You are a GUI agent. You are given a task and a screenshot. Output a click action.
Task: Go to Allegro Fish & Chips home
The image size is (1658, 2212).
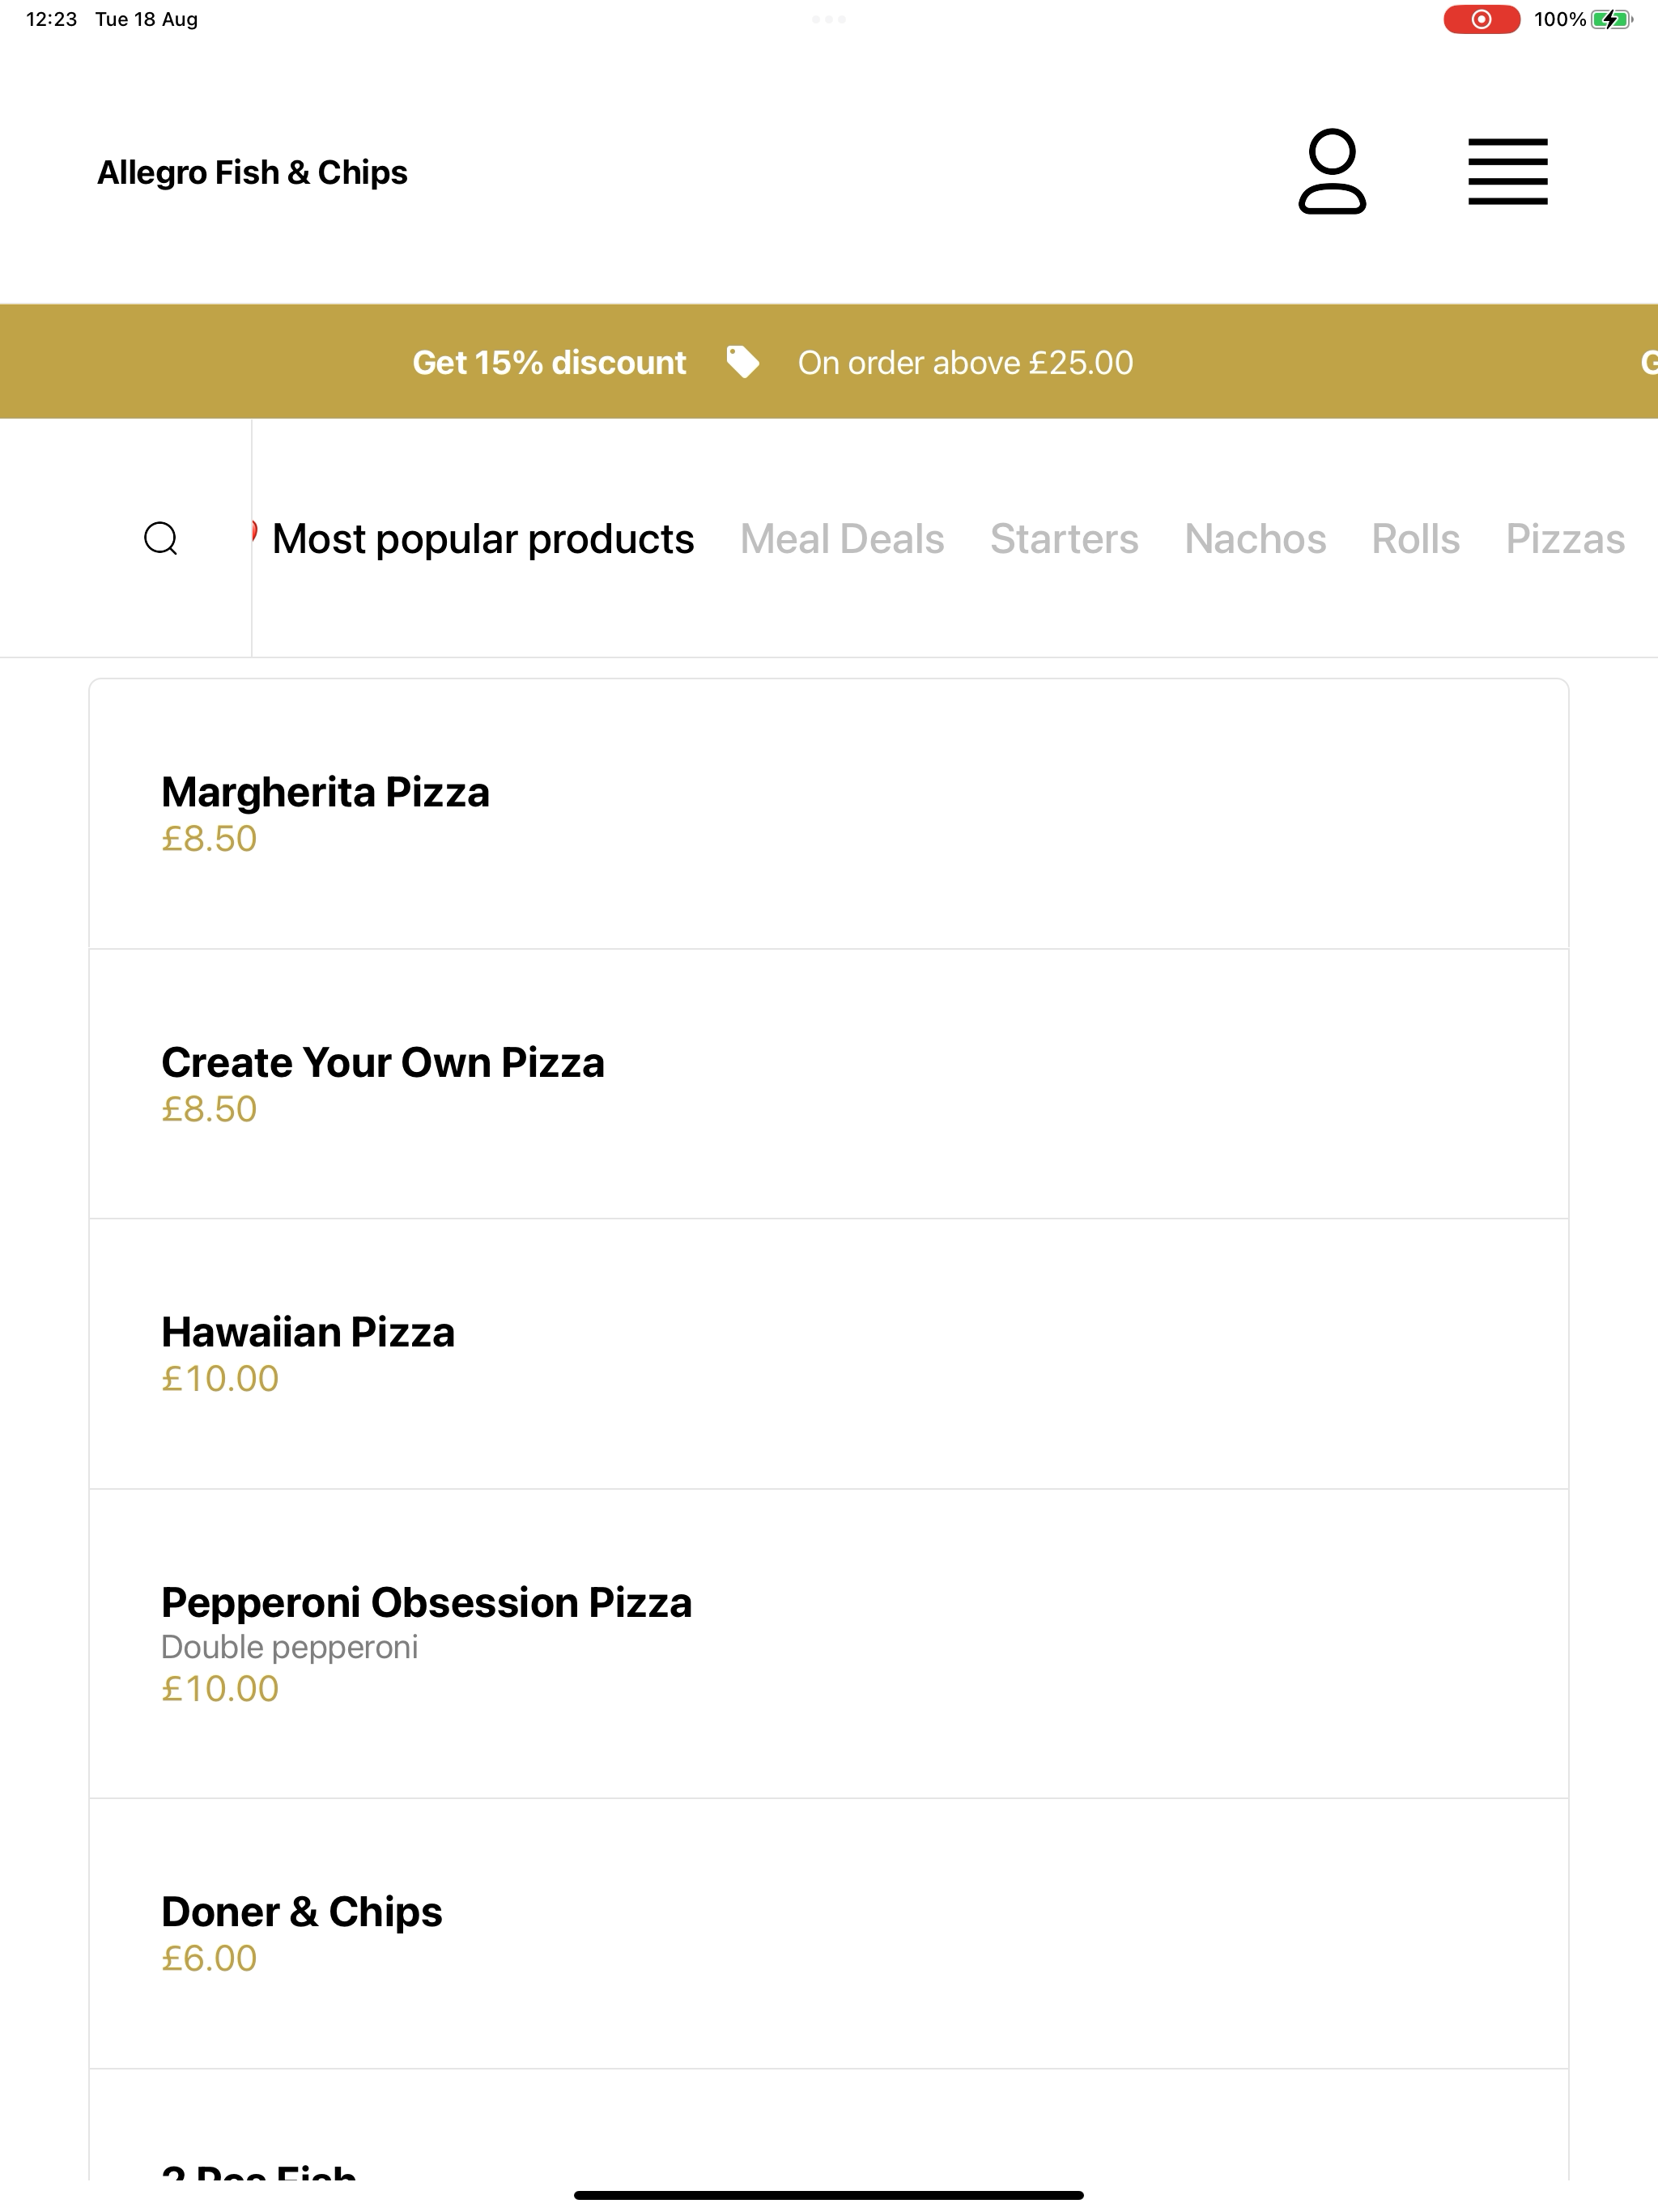(x=252, y=172)
